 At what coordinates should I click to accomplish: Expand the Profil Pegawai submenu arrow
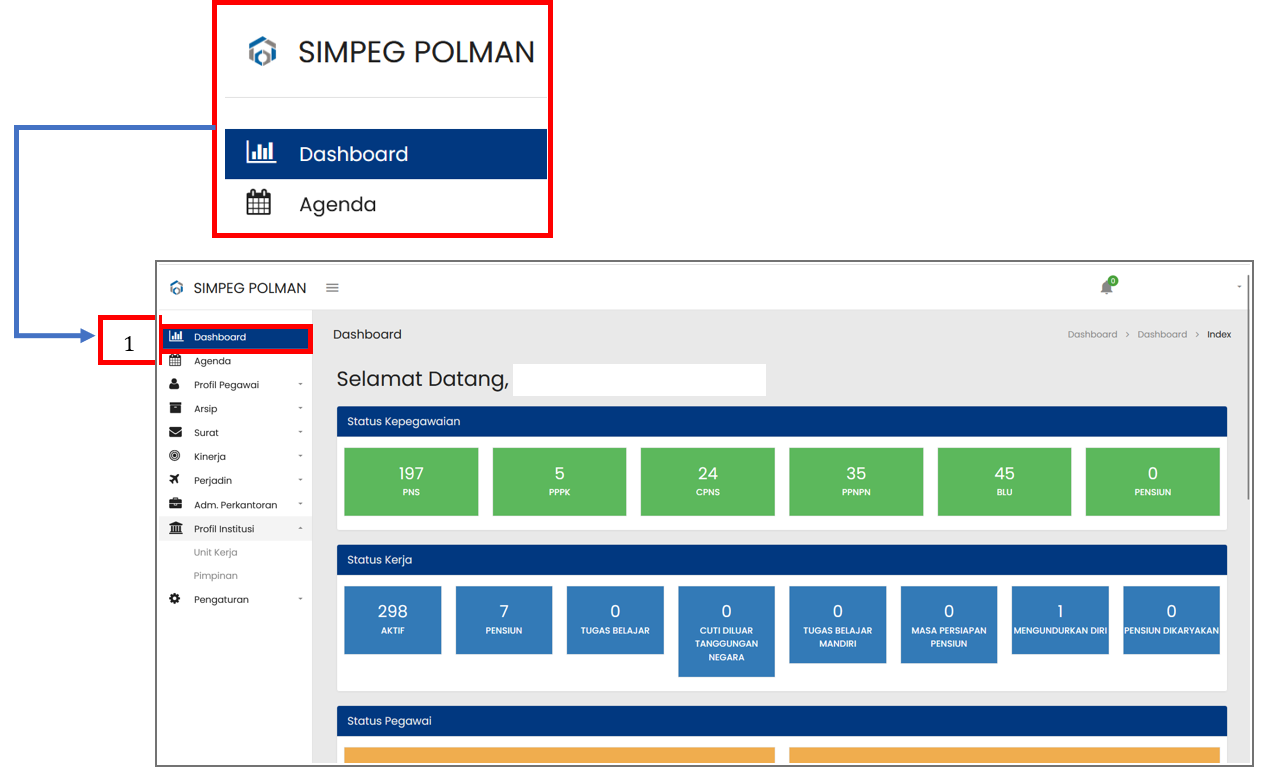tap(300, 385)
